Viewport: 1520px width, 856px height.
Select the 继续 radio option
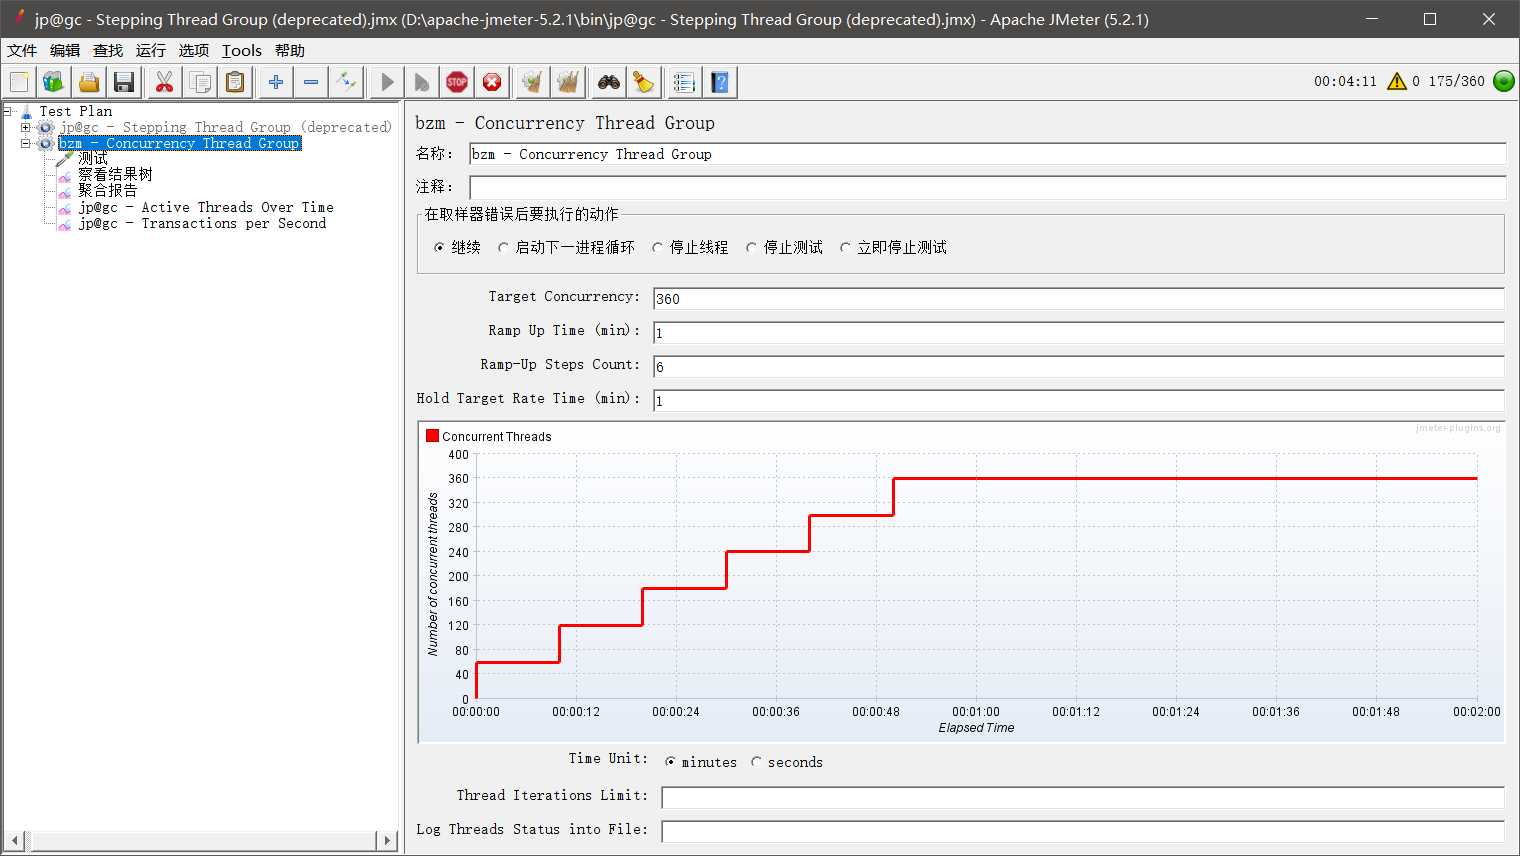tap(440, 248)
